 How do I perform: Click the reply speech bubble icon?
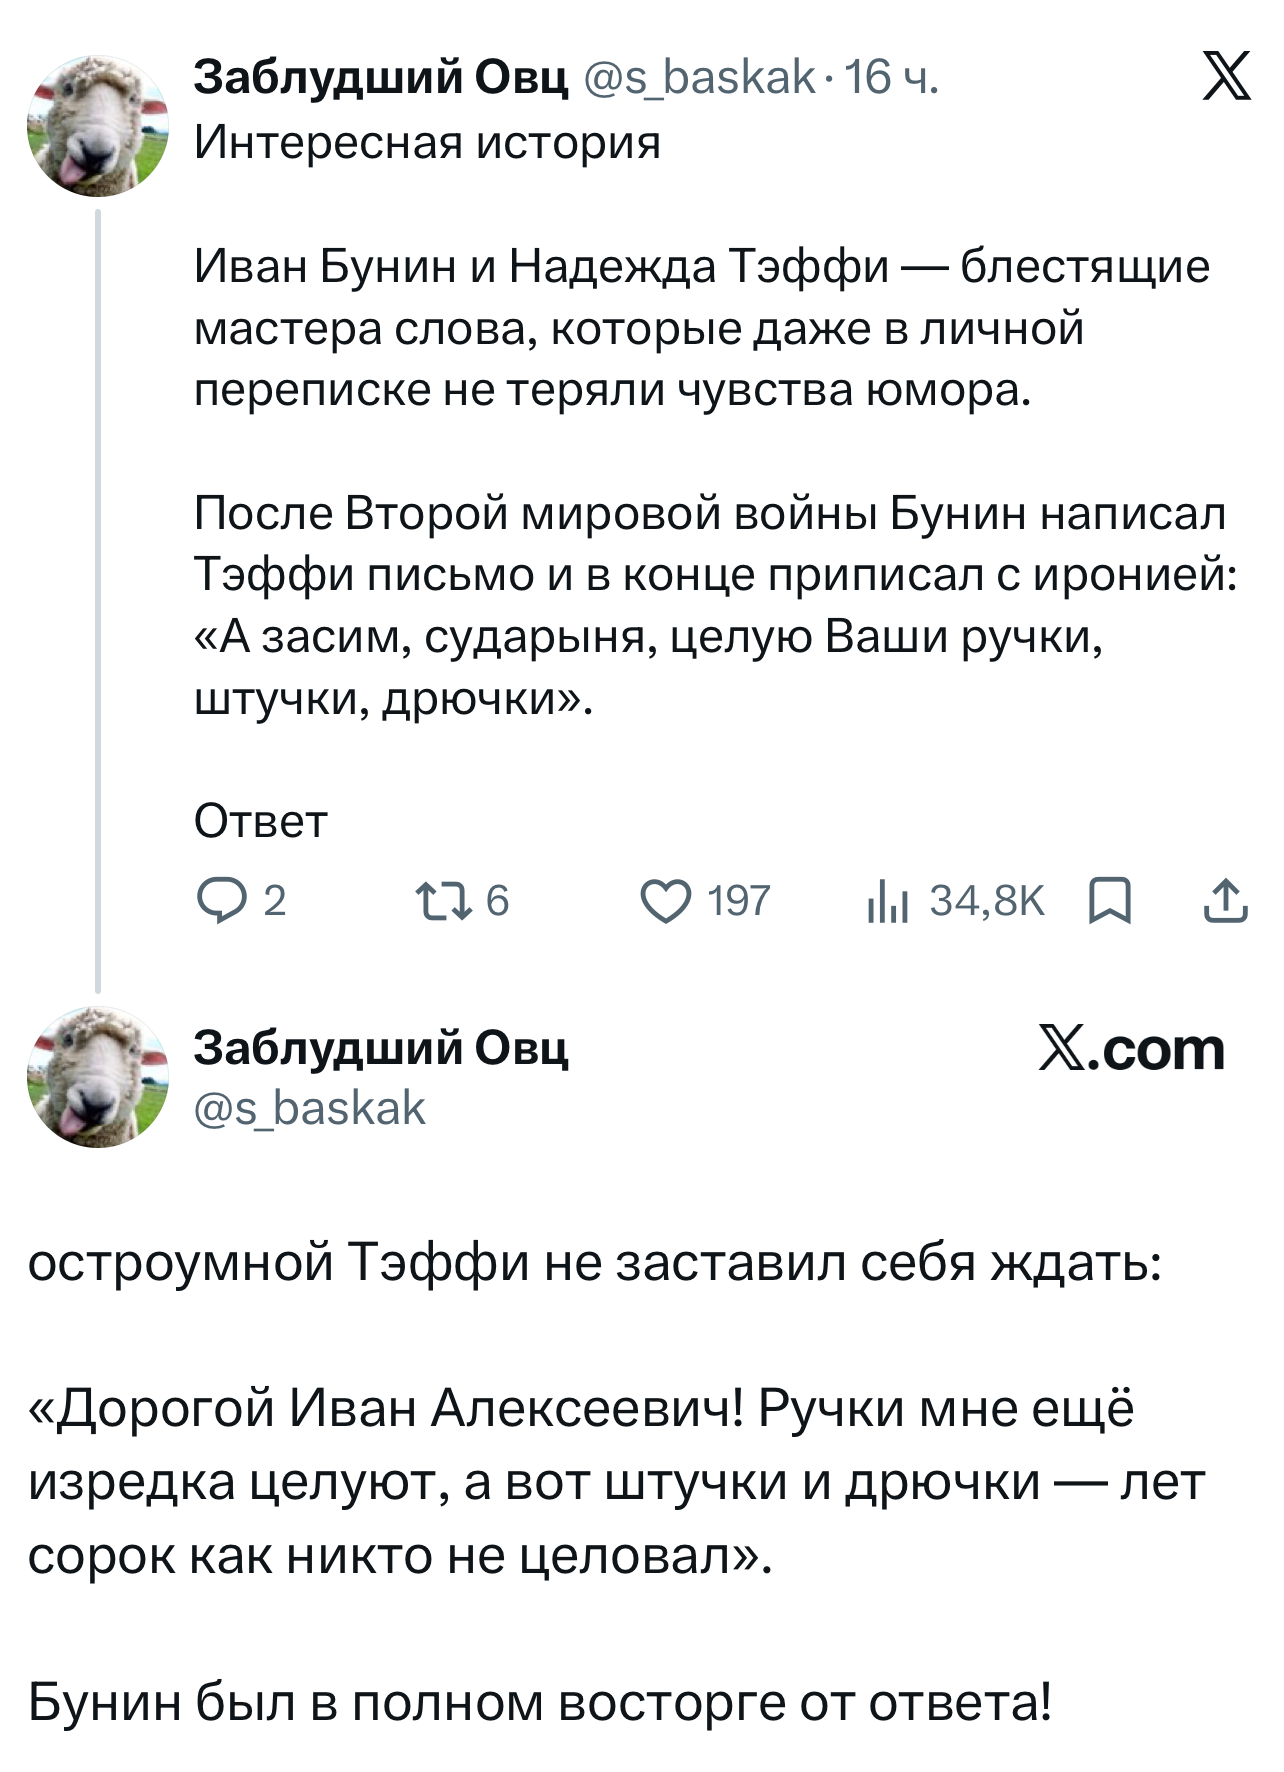pyautogui.click(x=217, y=901)
